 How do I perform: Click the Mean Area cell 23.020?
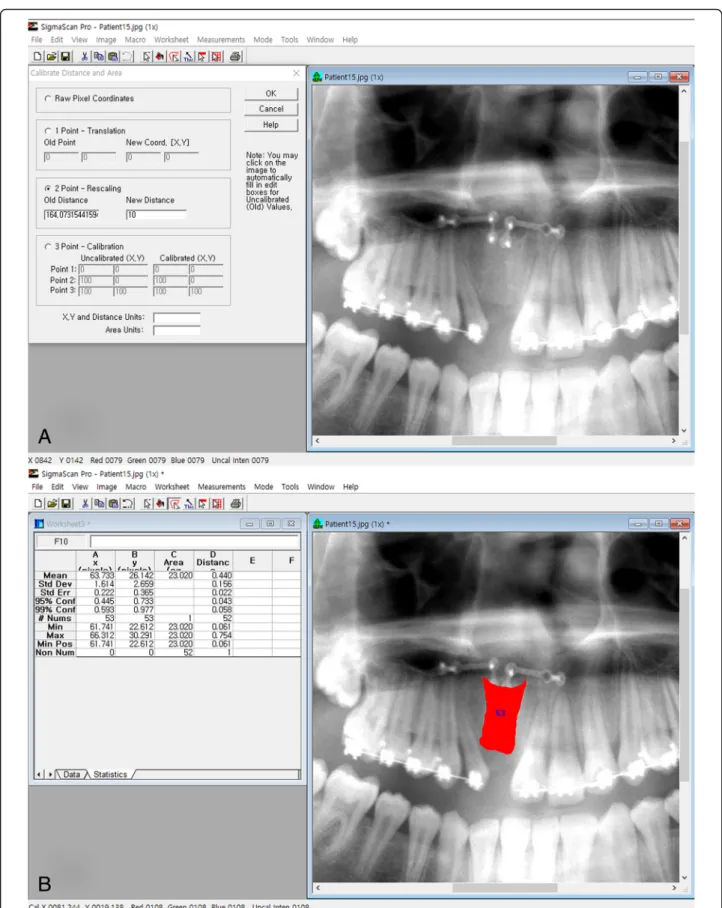coord(174,576)
